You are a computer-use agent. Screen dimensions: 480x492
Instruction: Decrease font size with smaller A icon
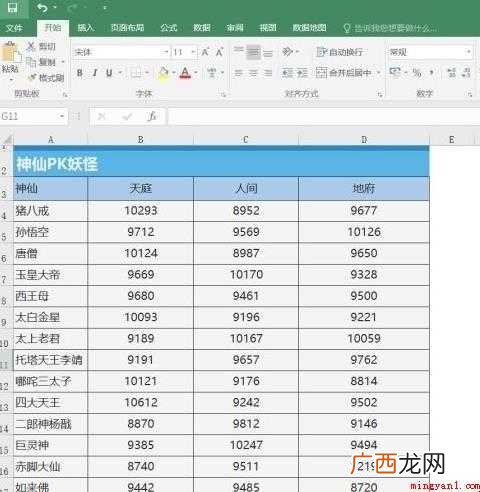219,52
